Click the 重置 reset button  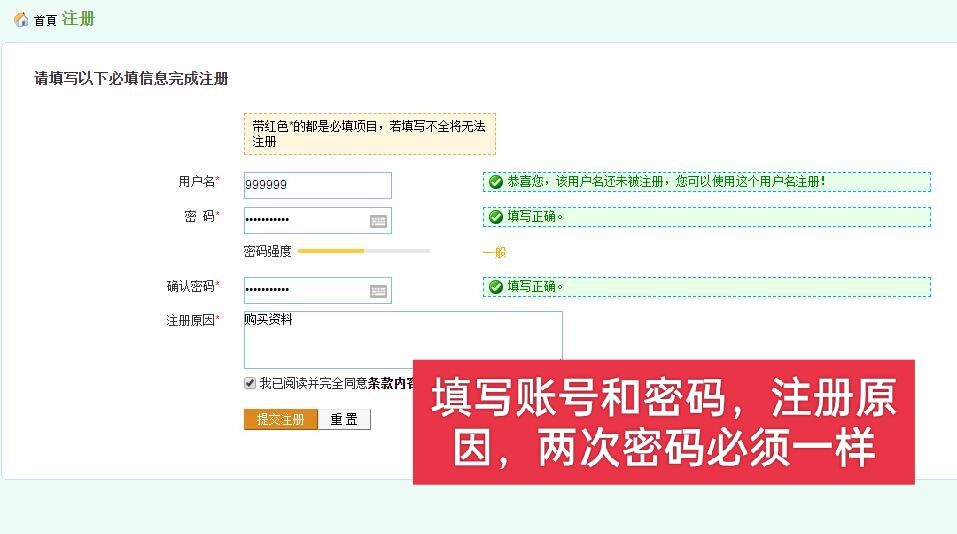coord(344,419)
